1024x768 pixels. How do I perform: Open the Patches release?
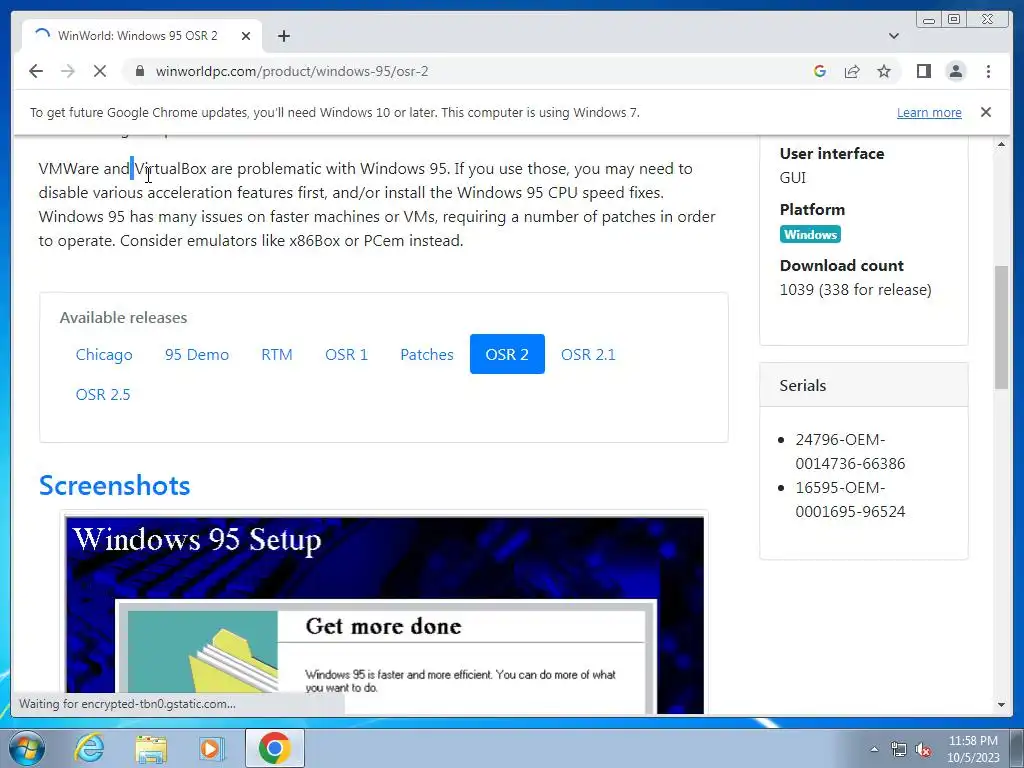[x=426, y=355]
